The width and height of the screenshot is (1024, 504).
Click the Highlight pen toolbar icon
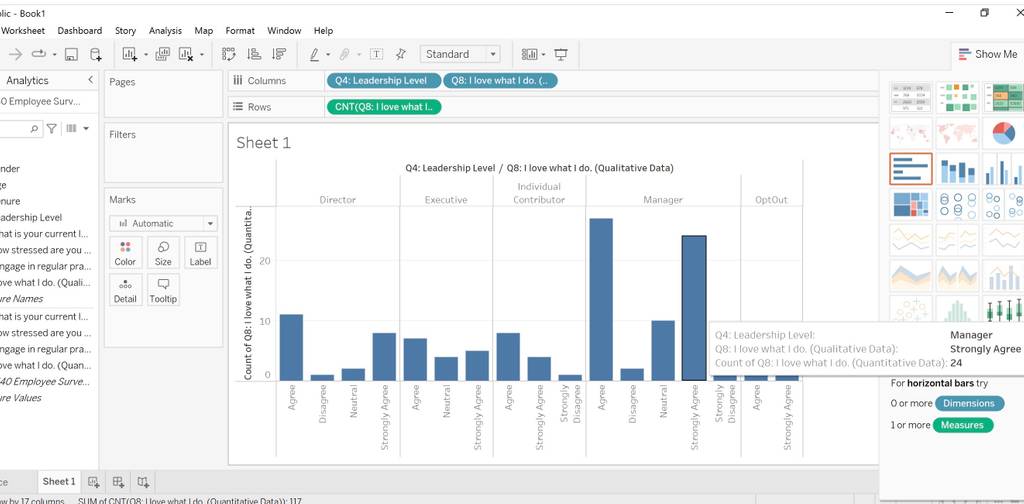tap(314, 54)
